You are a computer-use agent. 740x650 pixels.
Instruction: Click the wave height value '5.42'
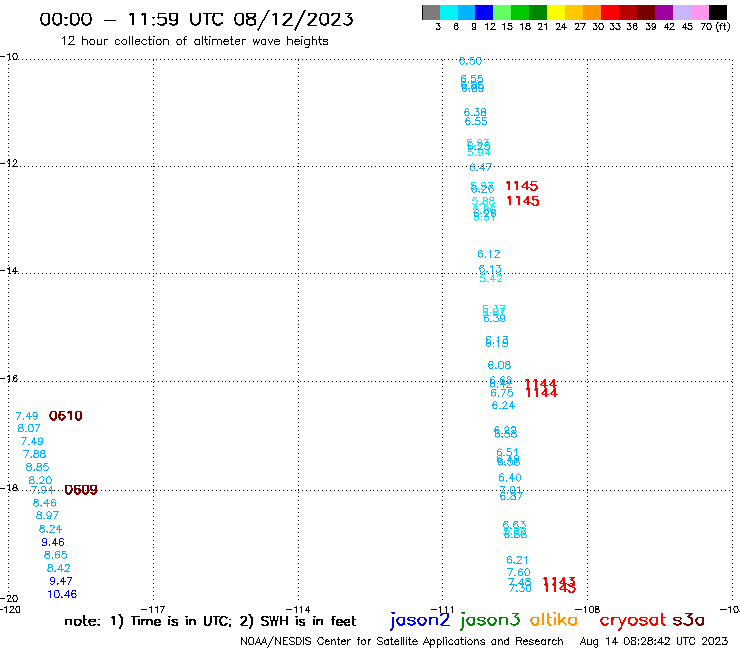click(x=491, y=279)
